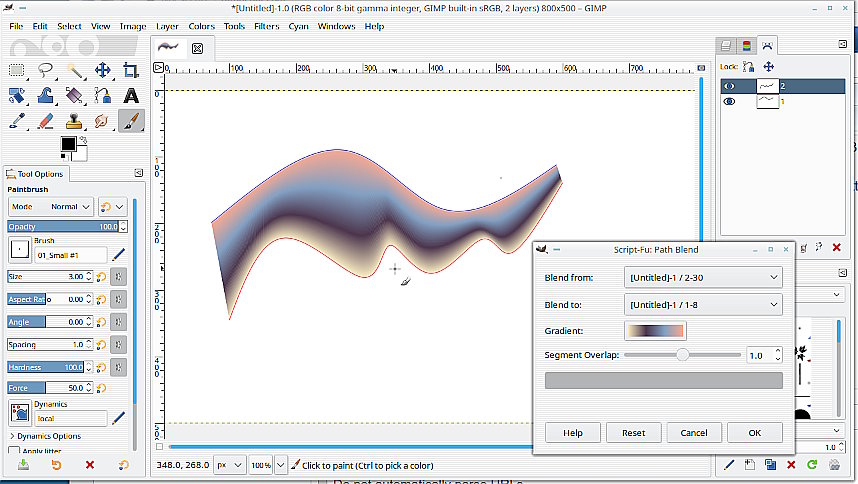Select the Paintbrush tool
Viewport: 858px width, 484px height.
tap(131, 120)
